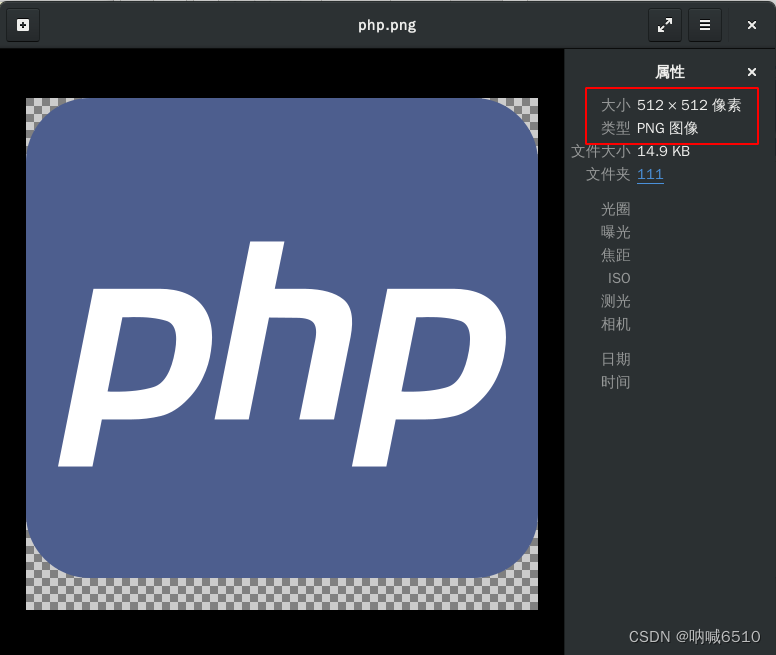Image resolution: width=776 pixels, height=655 pixels.
Task: Toggle fullscreen view of php.png
Action: [665, 25]
